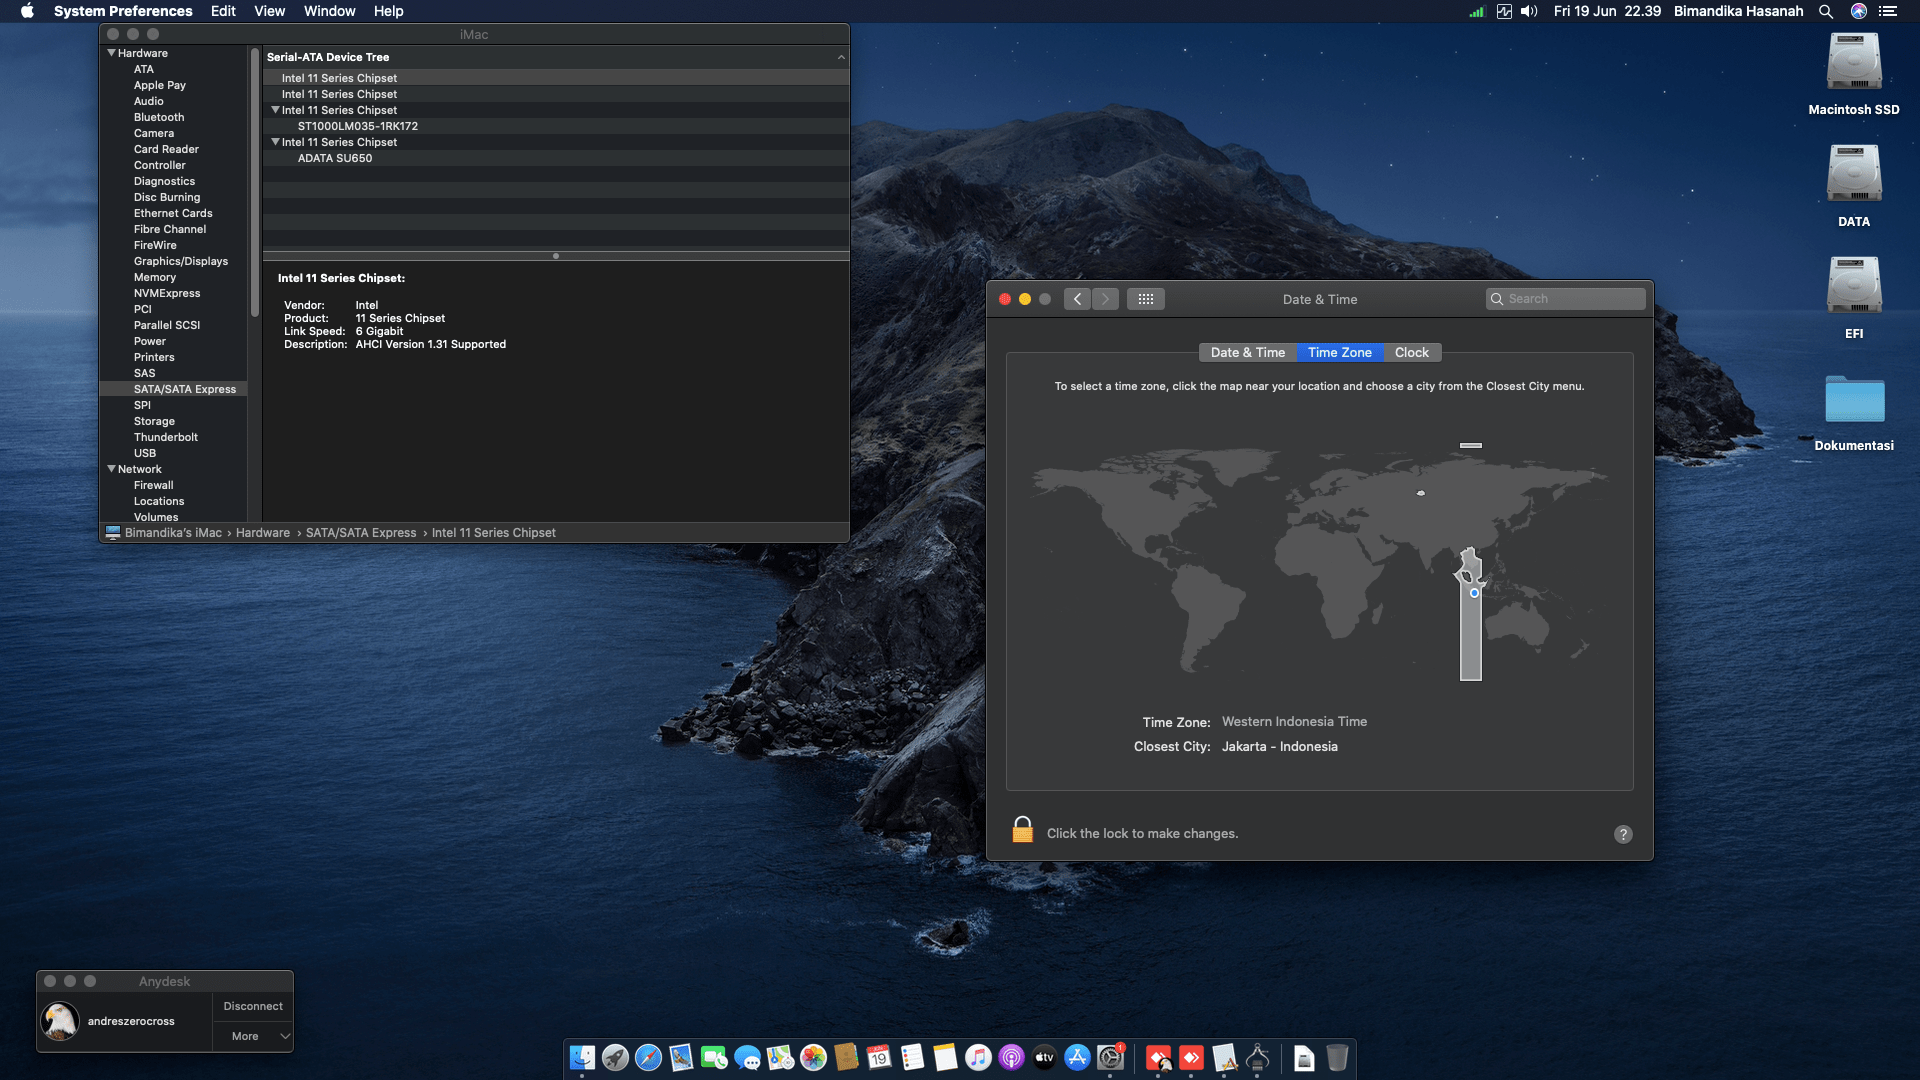
Task: Click the lock to make changes
Action: [1022, 831]
